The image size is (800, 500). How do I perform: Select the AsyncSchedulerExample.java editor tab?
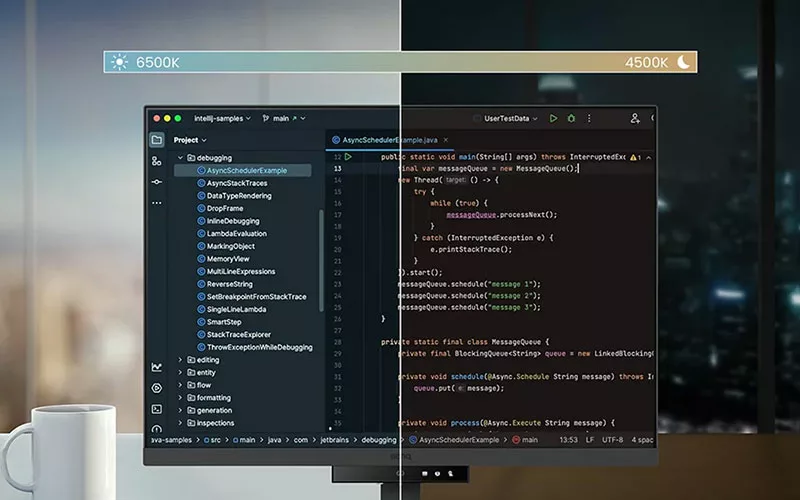coord(391,141)
